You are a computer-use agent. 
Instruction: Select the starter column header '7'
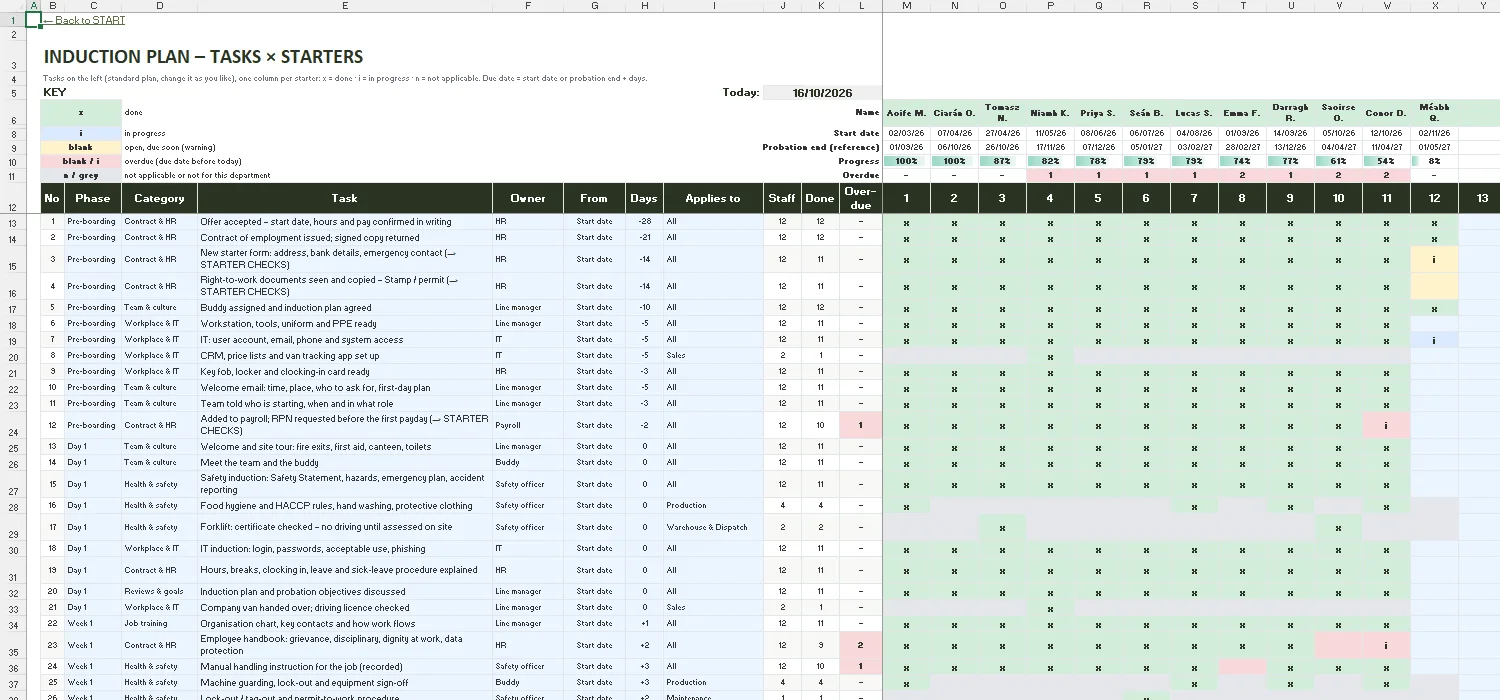coord(1194,198)
